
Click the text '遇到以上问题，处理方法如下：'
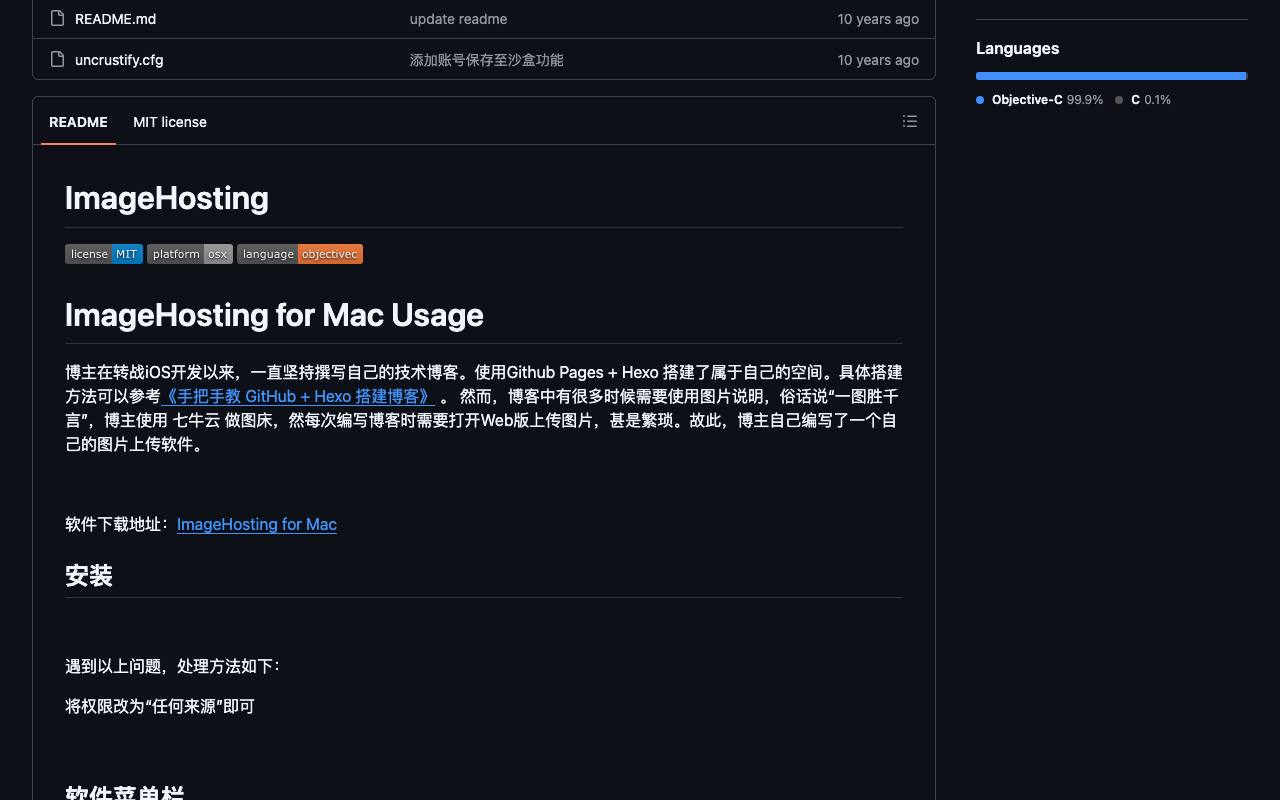tap(173, 666)
